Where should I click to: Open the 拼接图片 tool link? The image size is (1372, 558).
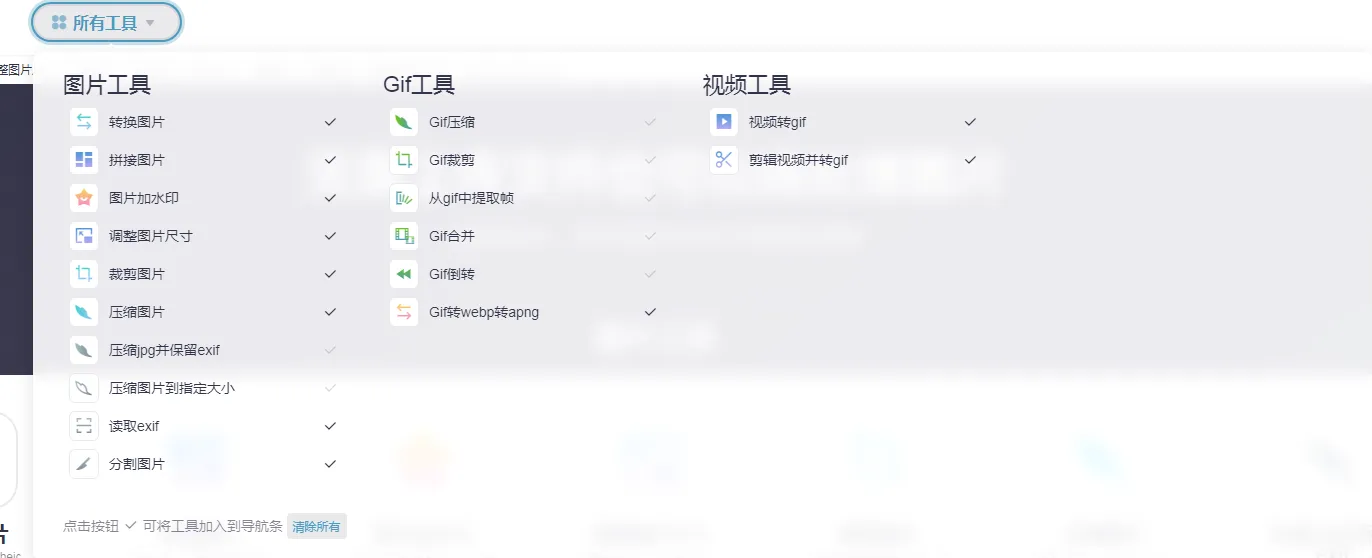pyautogui.click(x=137, y=160)
